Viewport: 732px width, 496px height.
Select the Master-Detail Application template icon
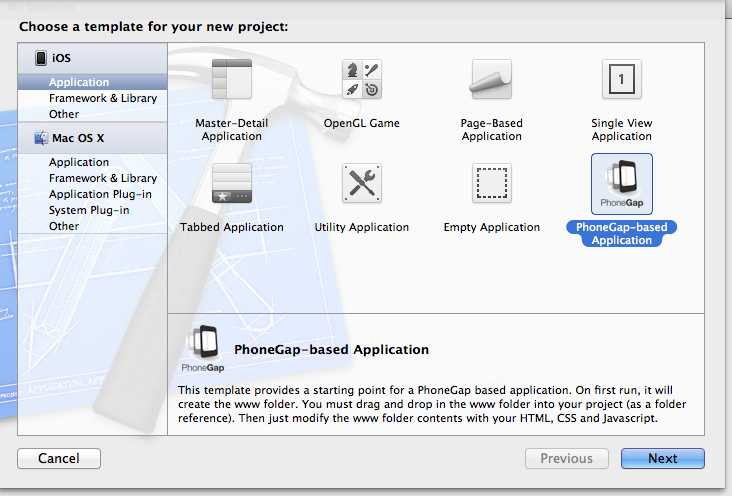pyautogui.click(x=232, y=78)
